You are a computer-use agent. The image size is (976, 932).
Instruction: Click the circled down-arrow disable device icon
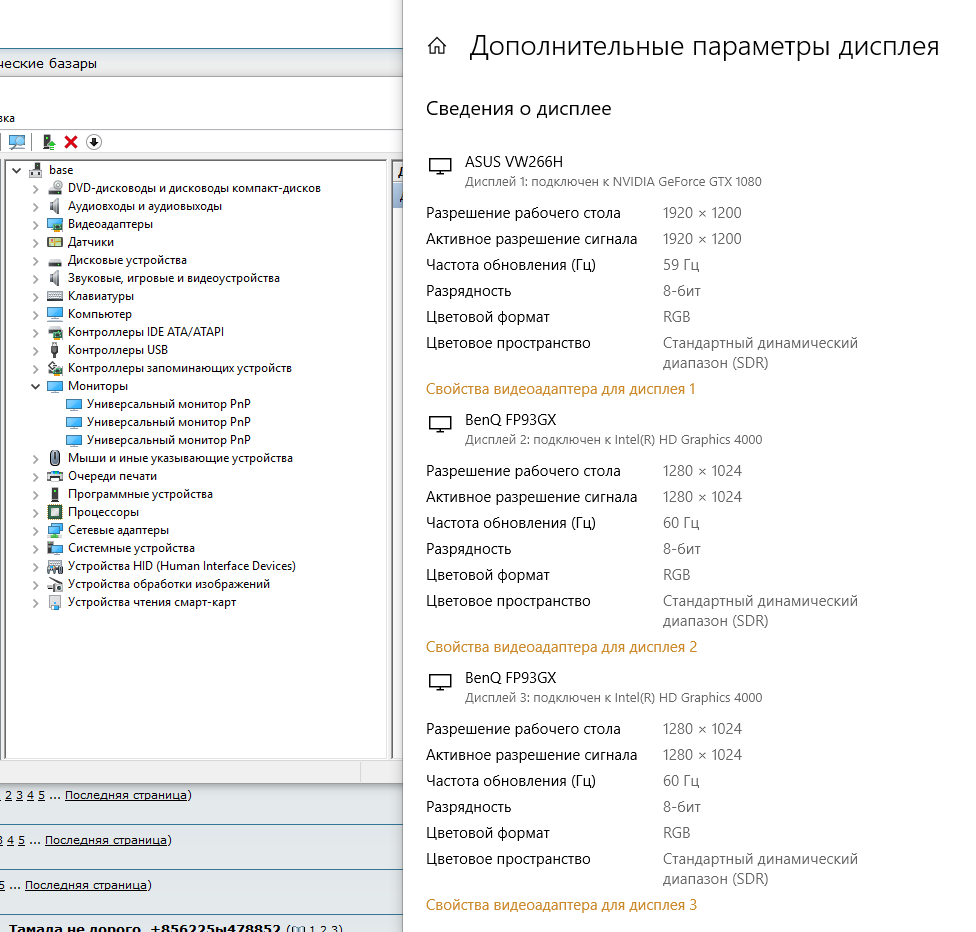click(x=94, y=142)
